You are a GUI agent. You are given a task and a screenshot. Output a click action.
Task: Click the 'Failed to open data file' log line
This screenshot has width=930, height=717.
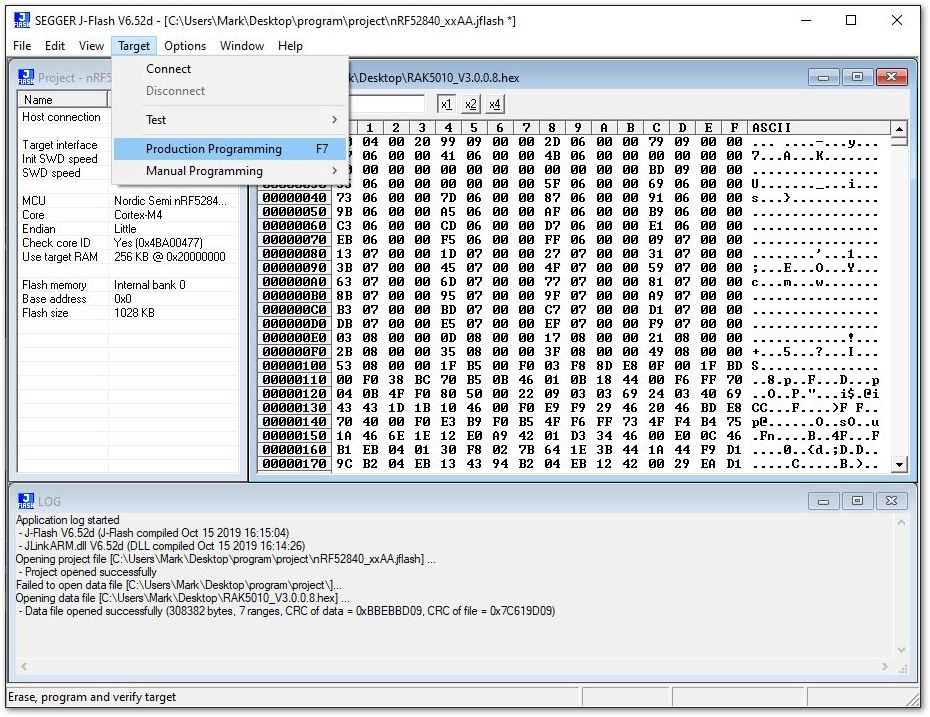coord(179,585)
